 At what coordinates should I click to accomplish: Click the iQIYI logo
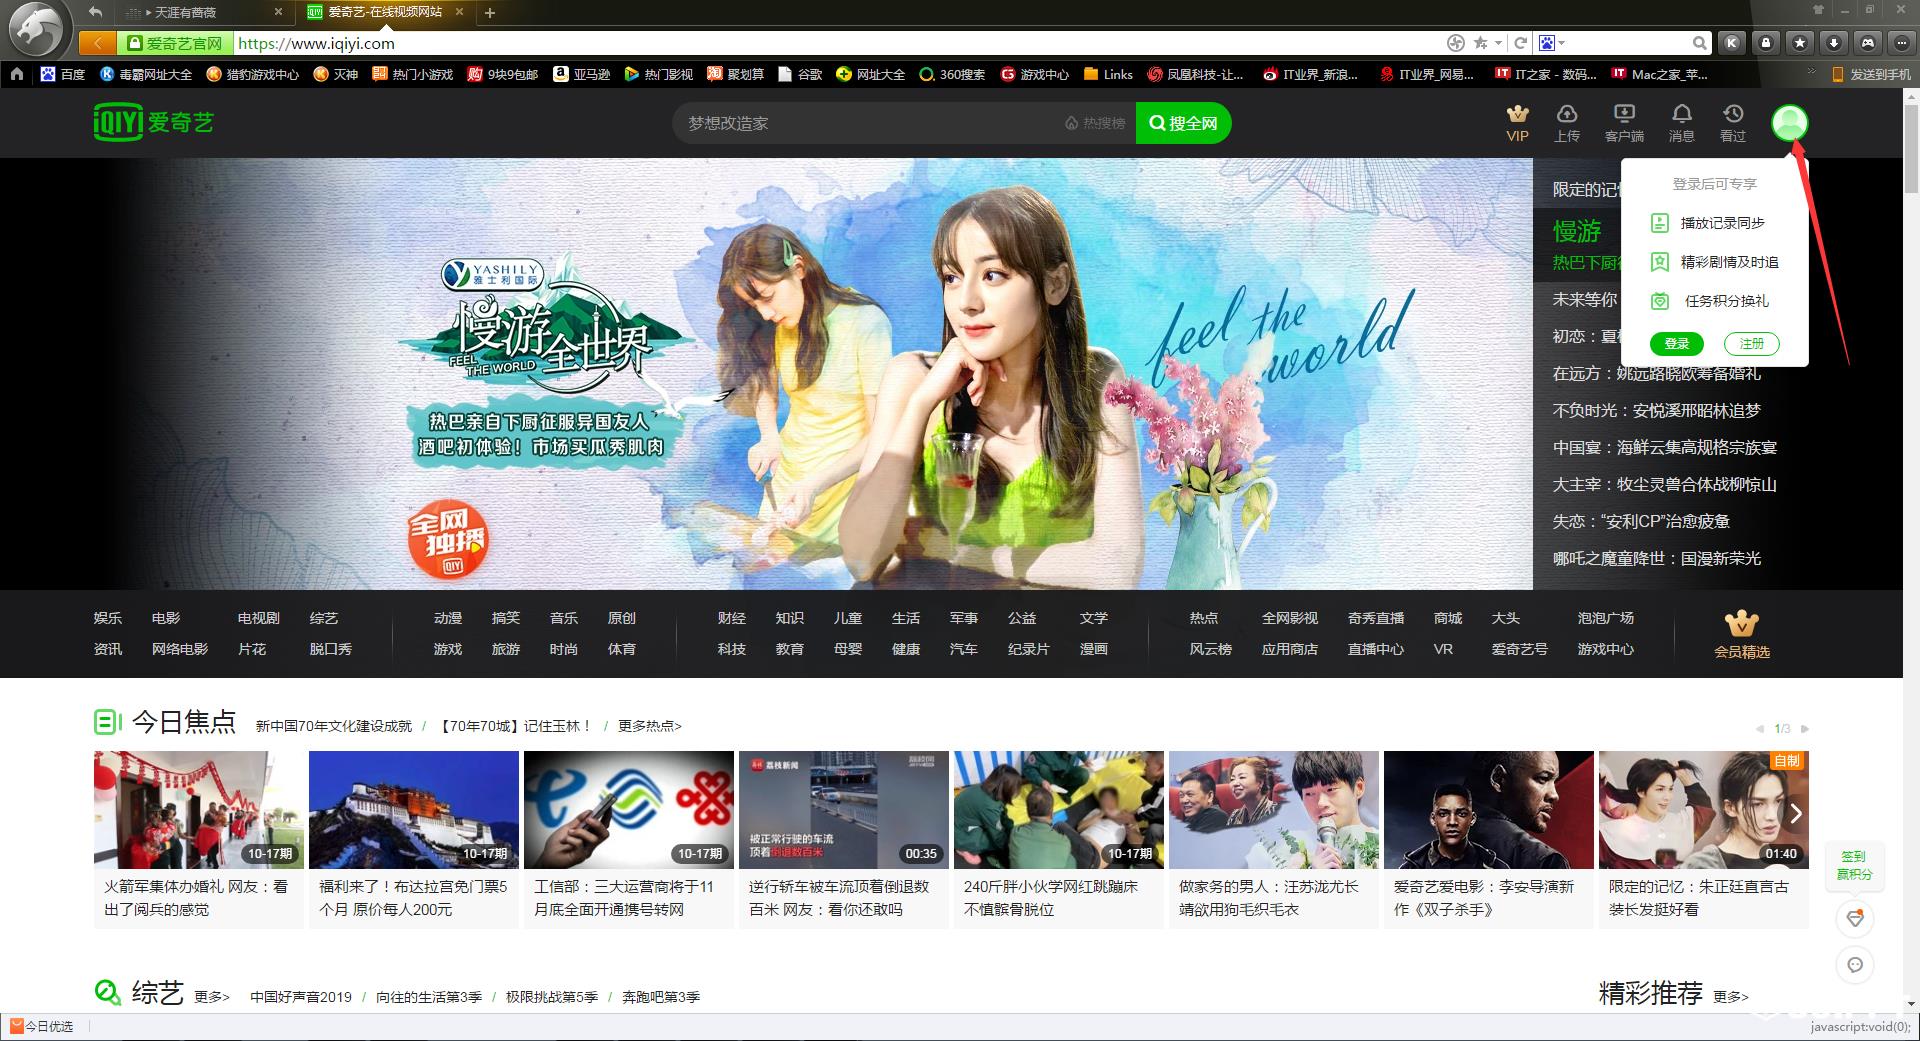point(154,123)
